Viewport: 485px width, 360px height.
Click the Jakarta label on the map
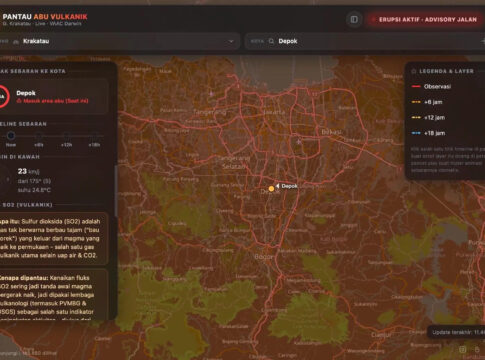click(274, 112)
